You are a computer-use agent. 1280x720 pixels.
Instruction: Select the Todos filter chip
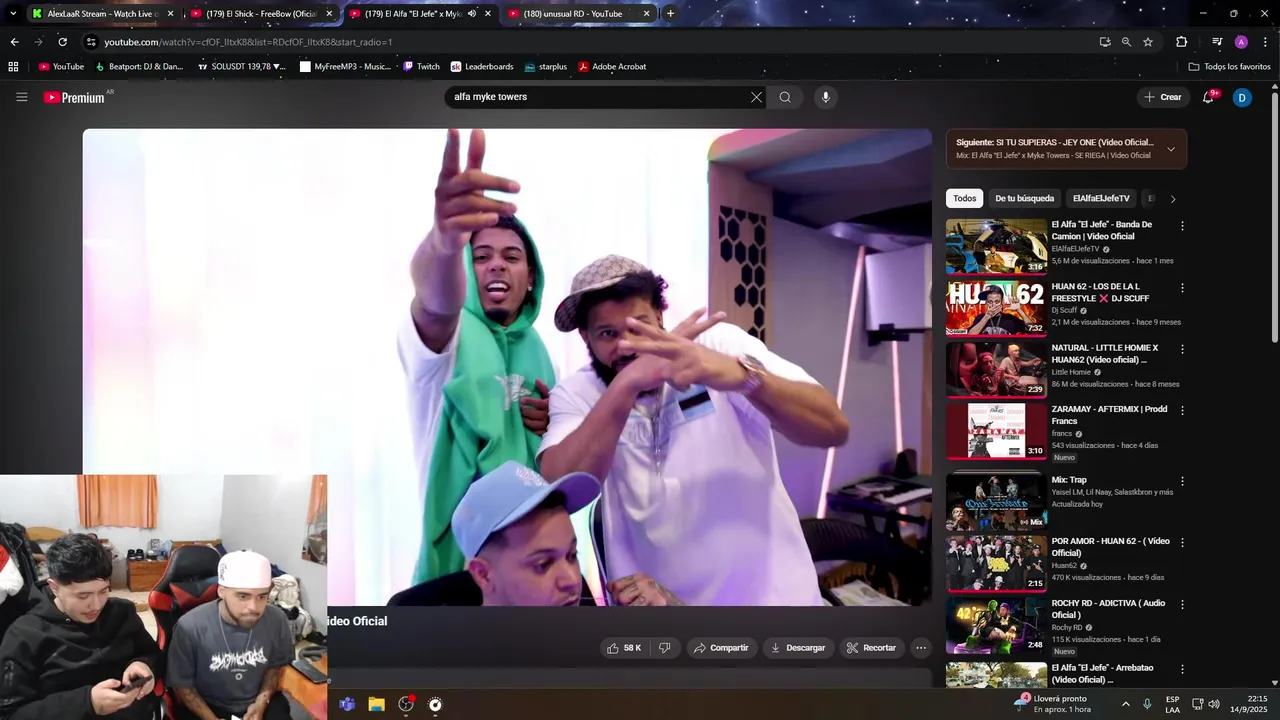coord(965,198)
